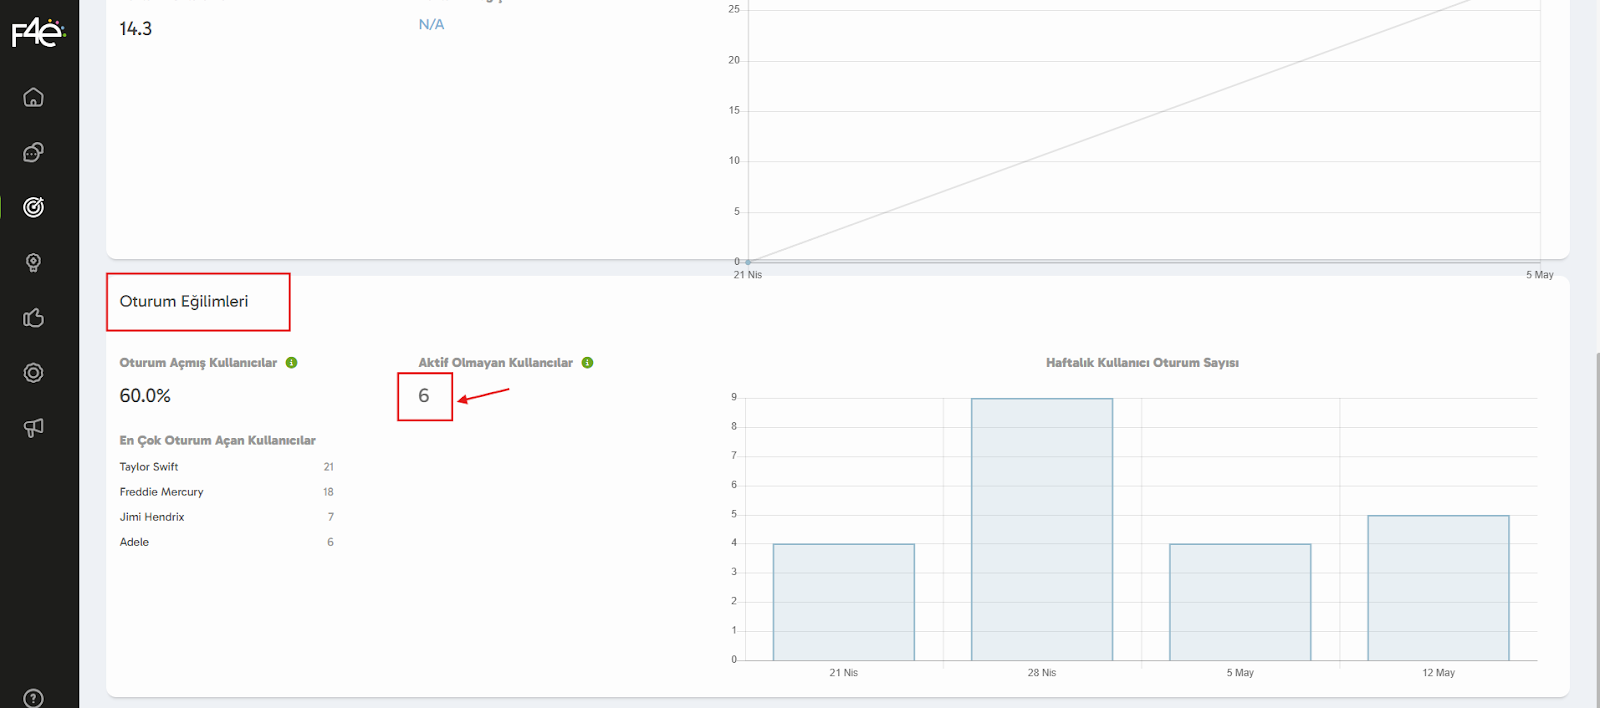Open the settings gear sidebar icon
The width and height of the screenshot is (1600, 708).
(x=33, y=373)
